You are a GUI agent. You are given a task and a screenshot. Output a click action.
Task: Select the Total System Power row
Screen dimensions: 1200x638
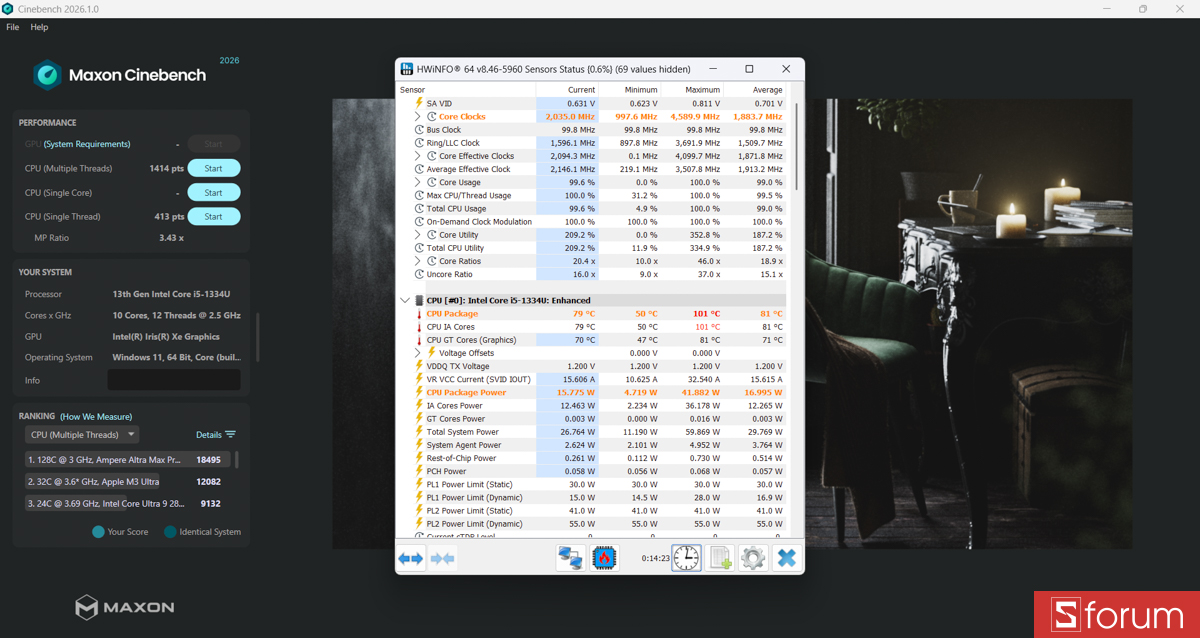(592, 432)
